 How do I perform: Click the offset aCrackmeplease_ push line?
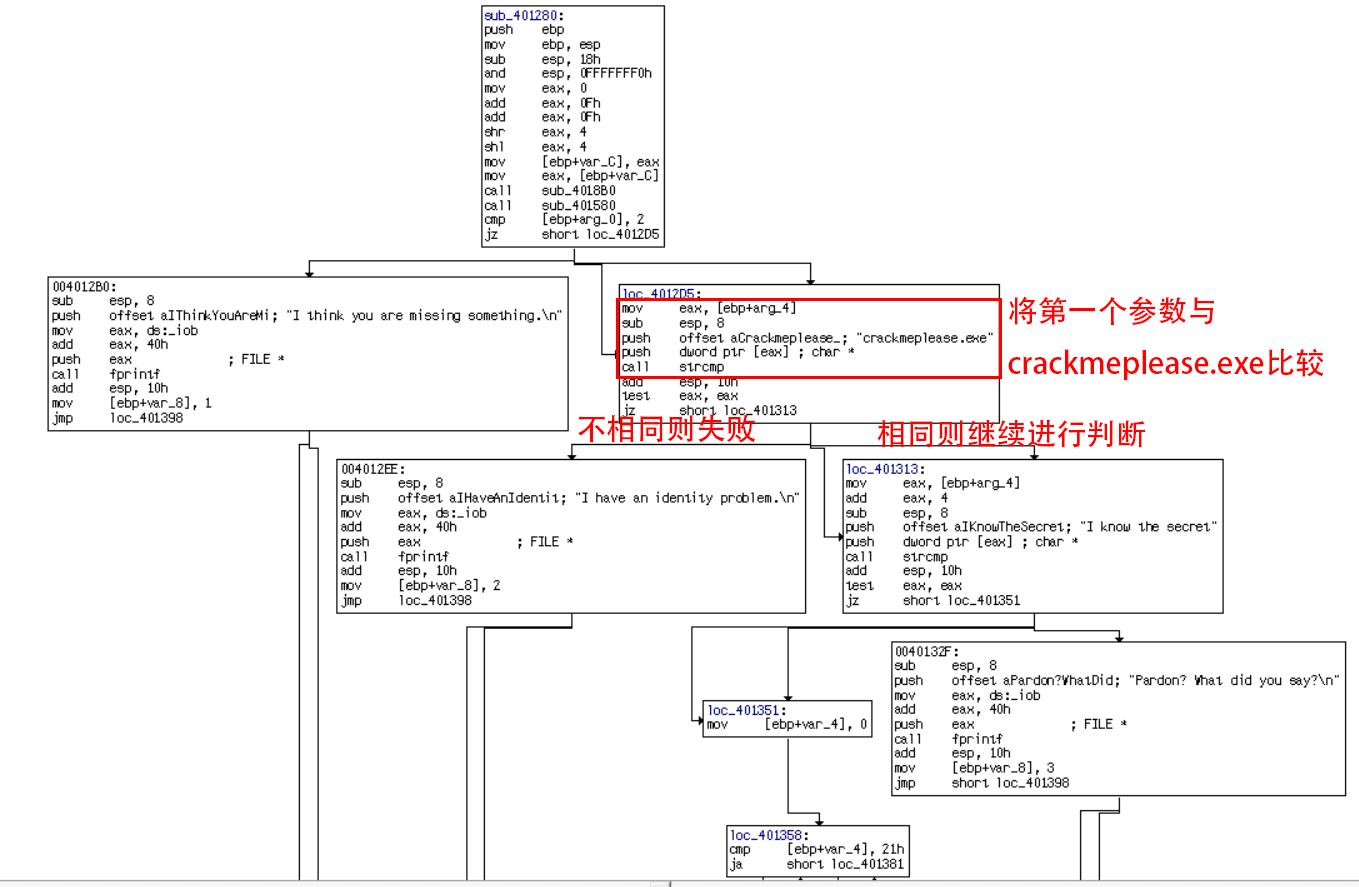[808, 338]
